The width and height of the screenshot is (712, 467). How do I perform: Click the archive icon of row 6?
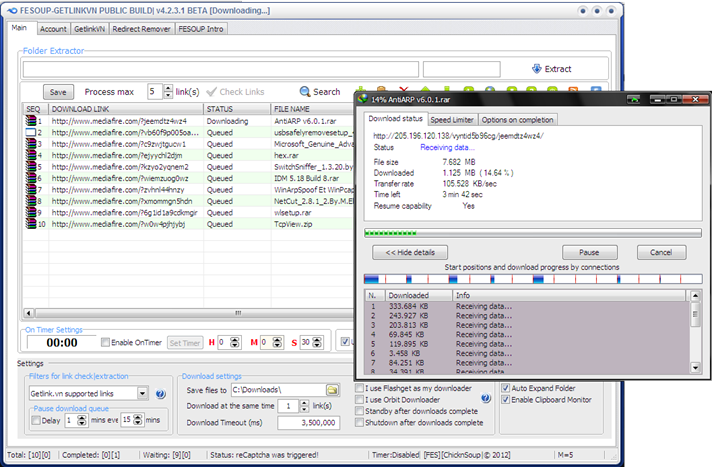(x=31, y=178)
